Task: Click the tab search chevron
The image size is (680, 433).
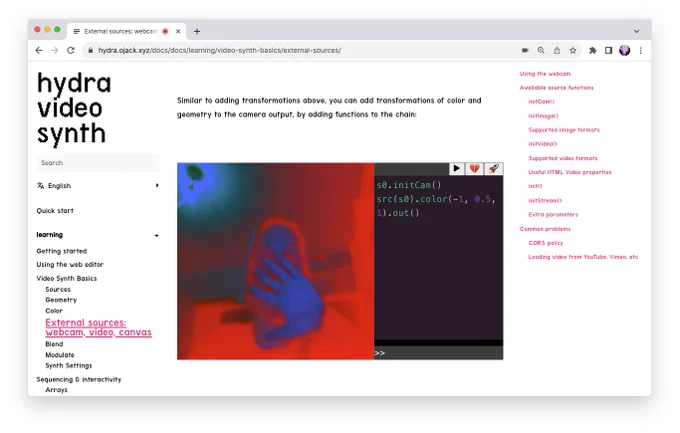Action: pyautogui.click(x=636, y=31)
